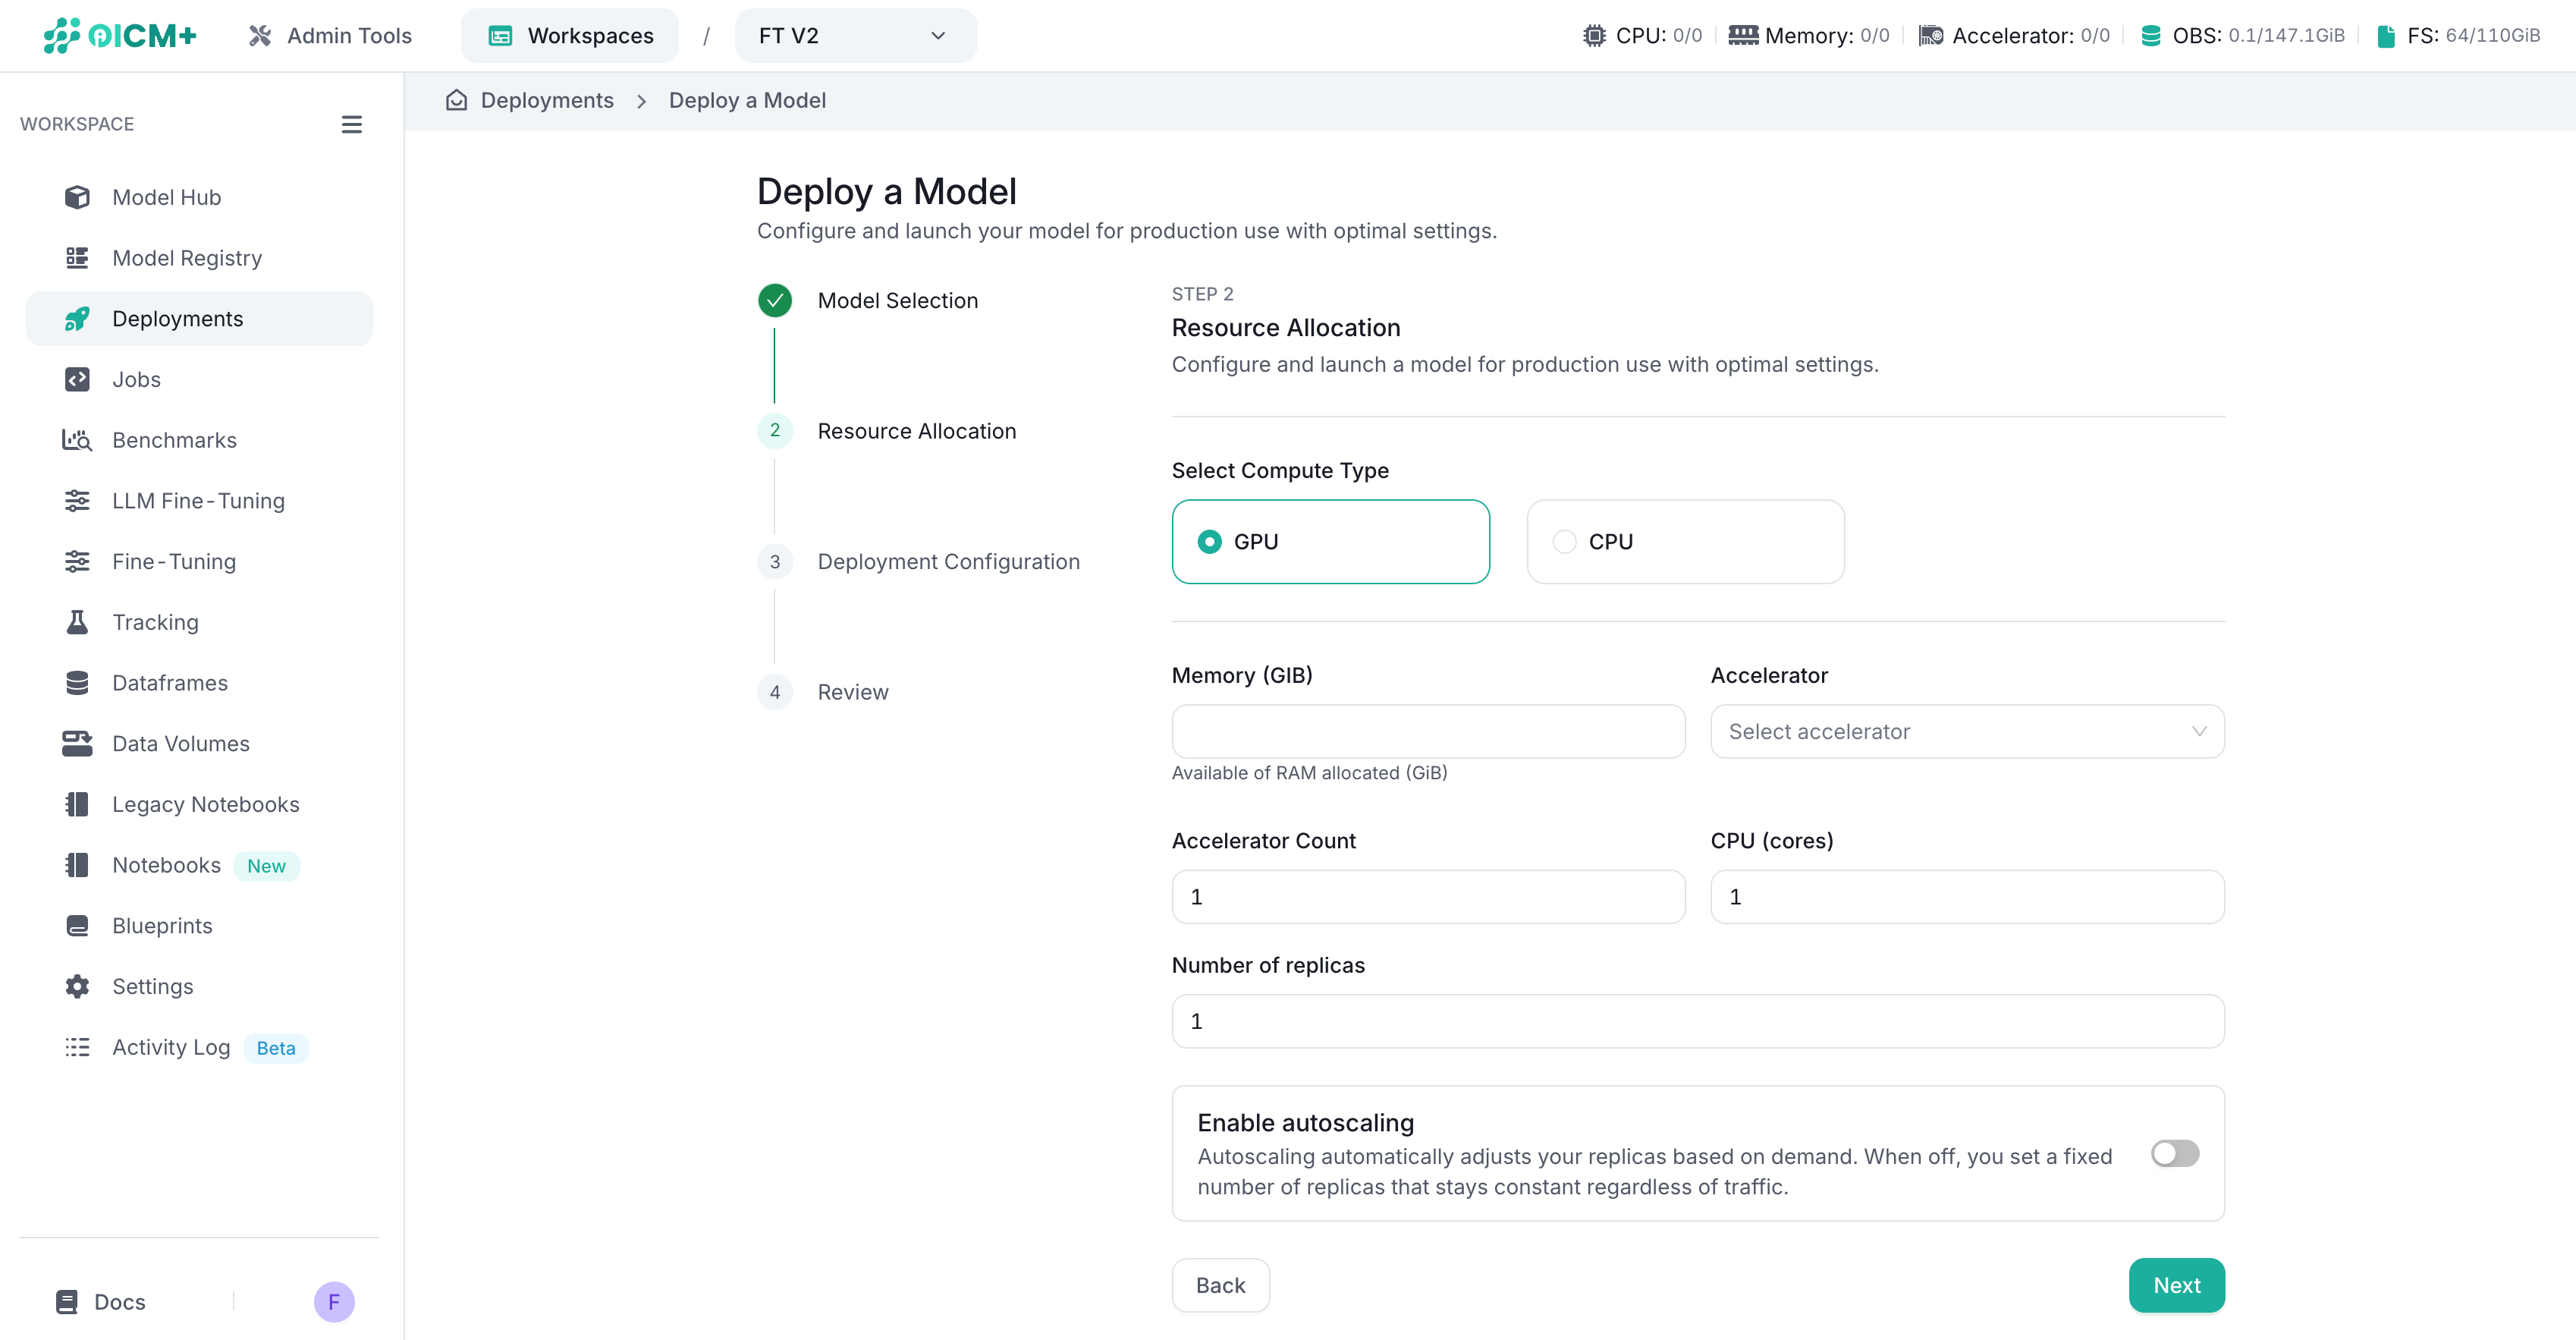2576x1340 pixels.
Task: Click the Legacy Notebooks book icon
Action: [77, 804]
